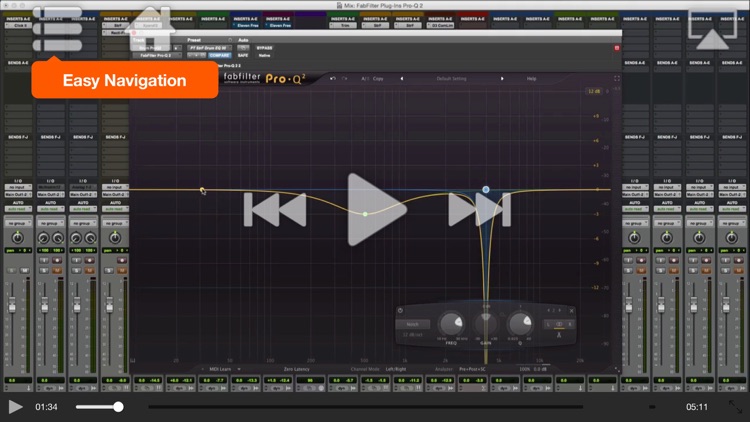This screenshot has width=750, height=422.
Task: Toggle the A/B state in Pro-Q 2
Action: 364,78
